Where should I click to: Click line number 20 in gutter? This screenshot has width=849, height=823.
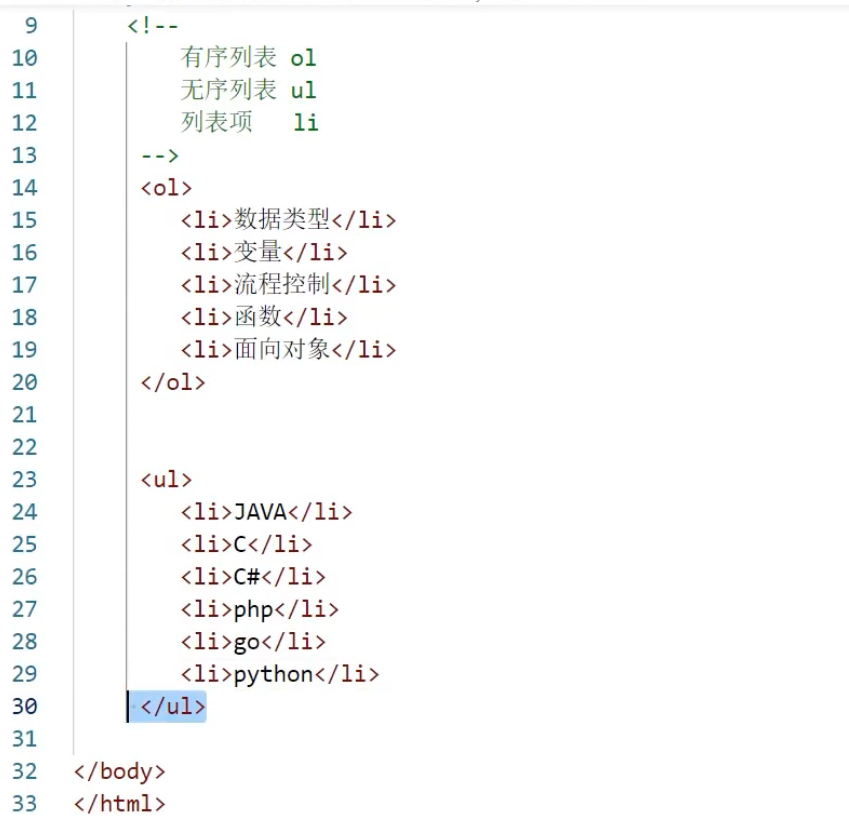[x=25, y=382]
